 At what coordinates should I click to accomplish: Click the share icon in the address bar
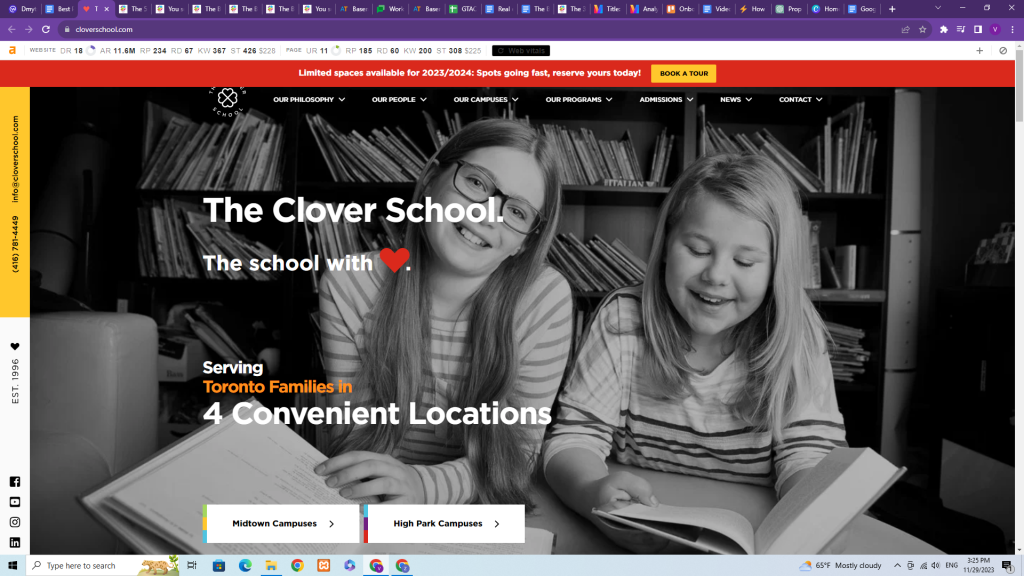coord(905,29)
